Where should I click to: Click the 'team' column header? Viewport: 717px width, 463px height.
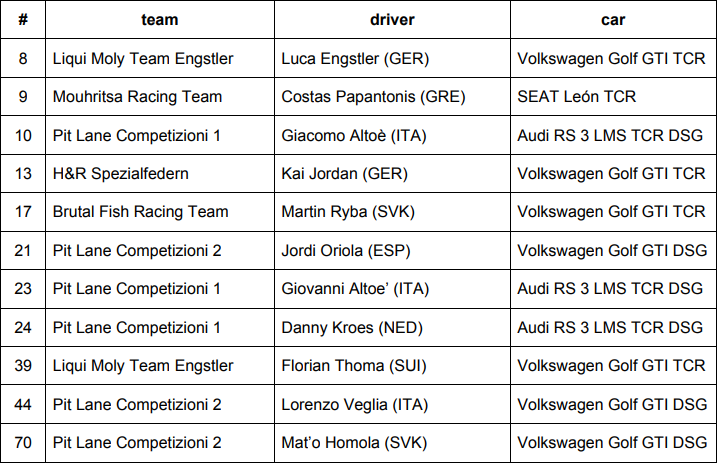pos(160,20)
